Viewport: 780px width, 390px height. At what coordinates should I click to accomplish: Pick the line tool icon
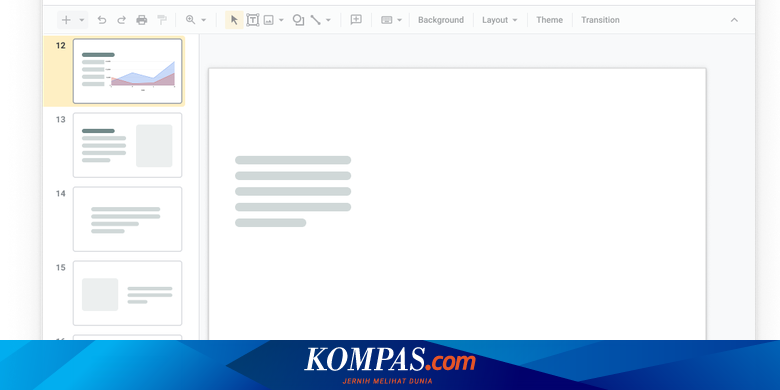coord(315,20)
